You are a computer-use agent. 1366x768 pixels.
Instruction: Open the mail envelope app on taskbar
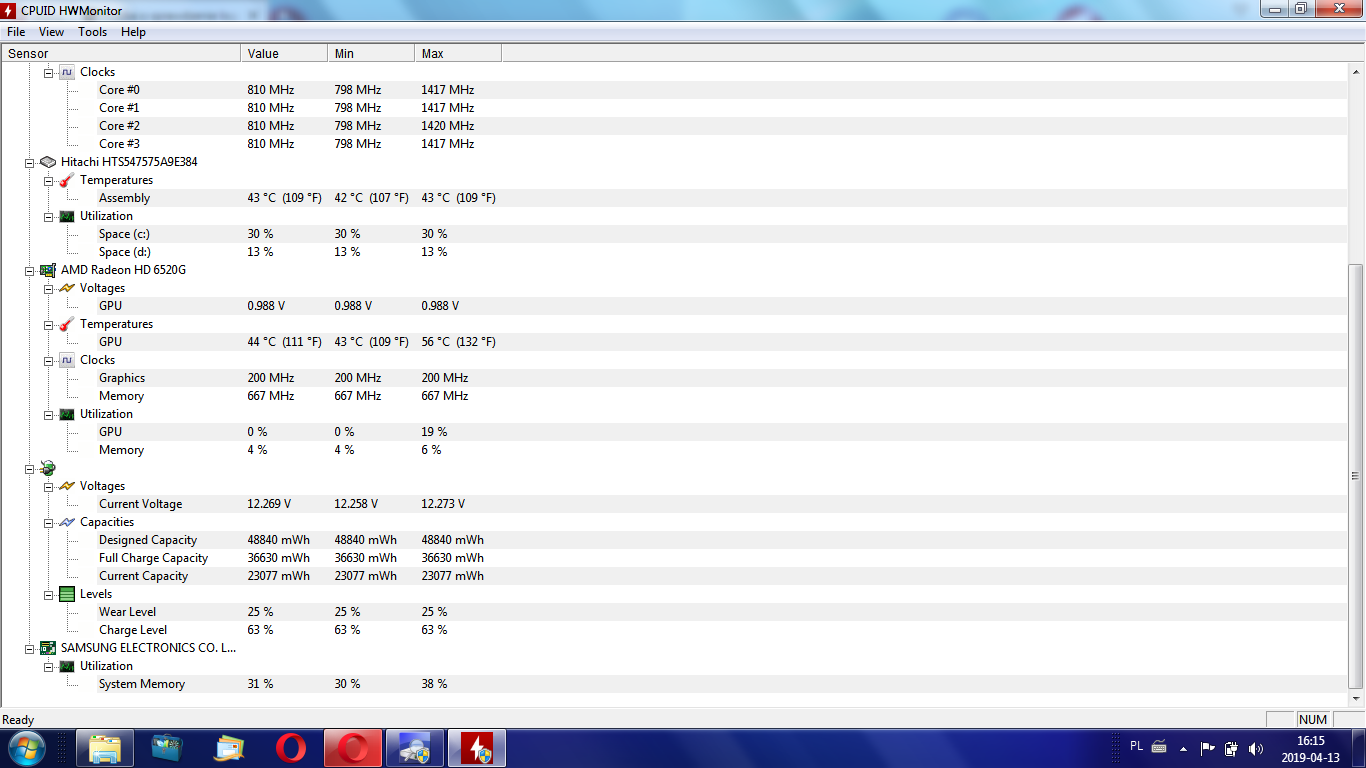coord(229,748)
